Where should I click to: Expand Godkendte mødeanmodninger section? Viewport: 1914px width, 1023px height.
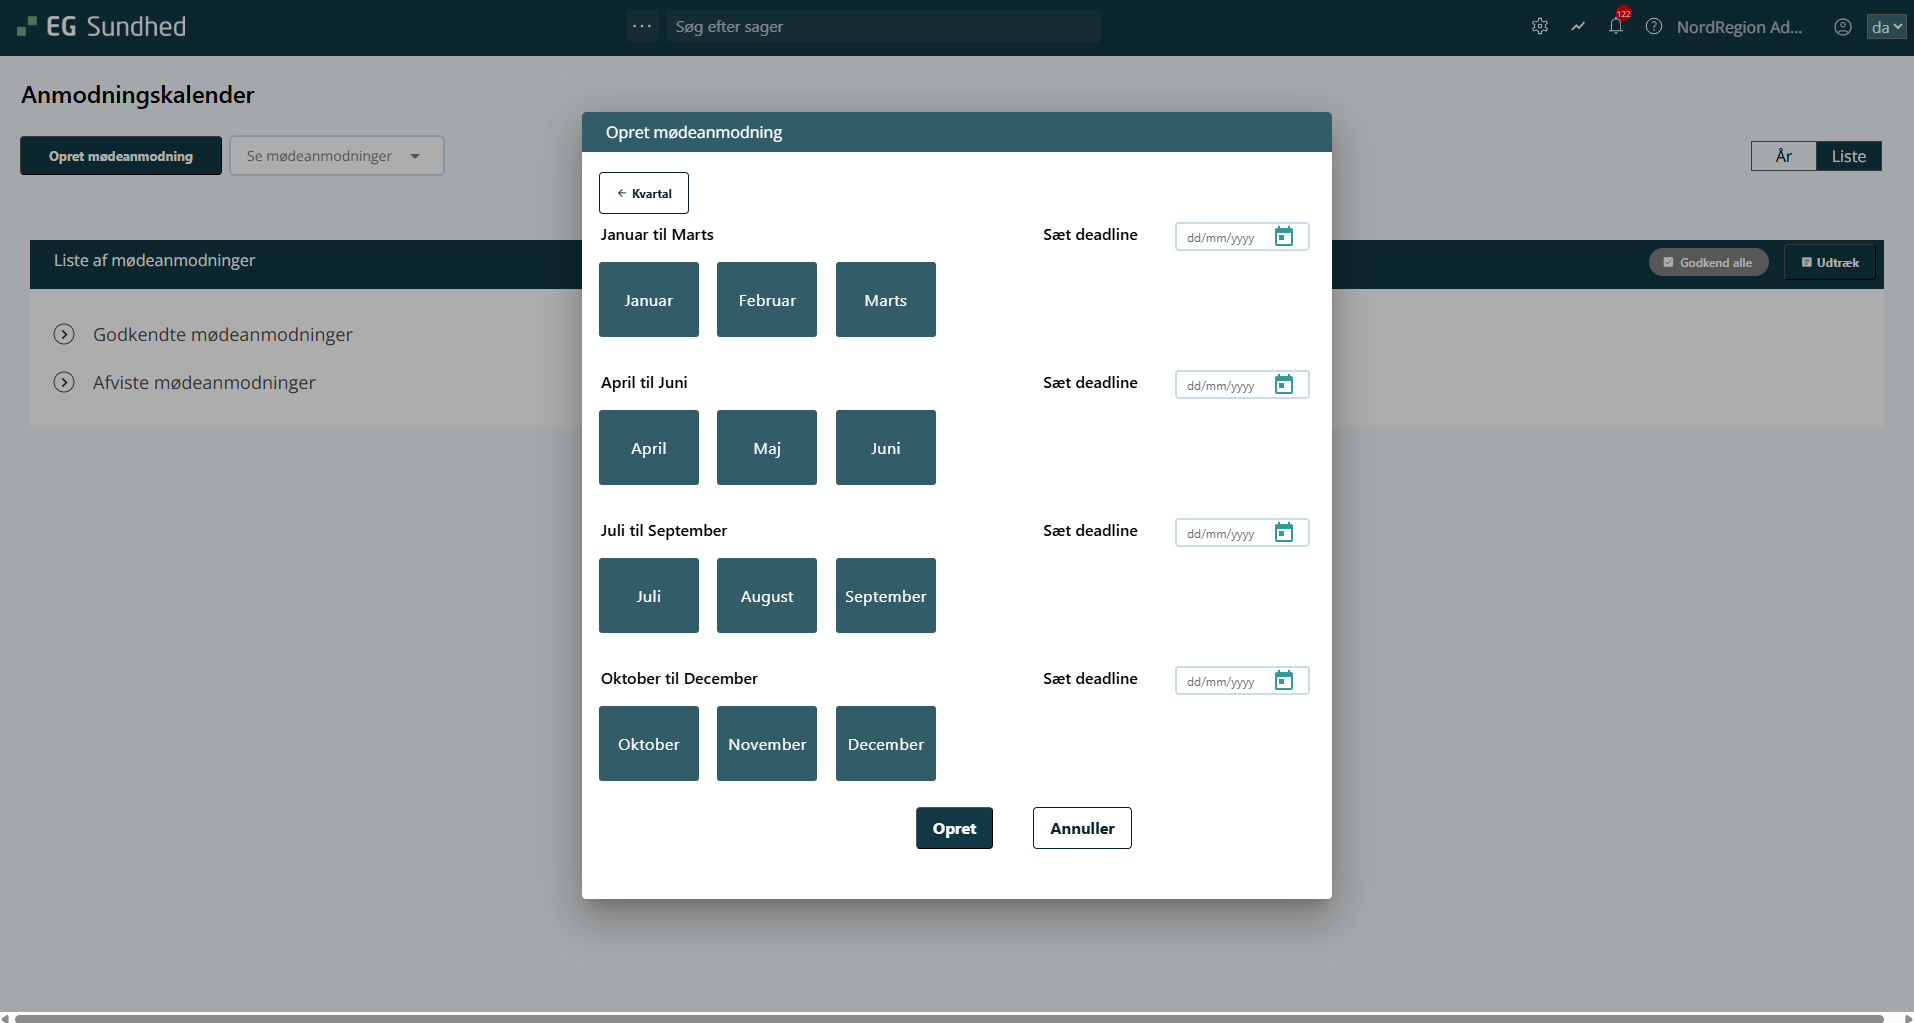click(x=64, y=334)
